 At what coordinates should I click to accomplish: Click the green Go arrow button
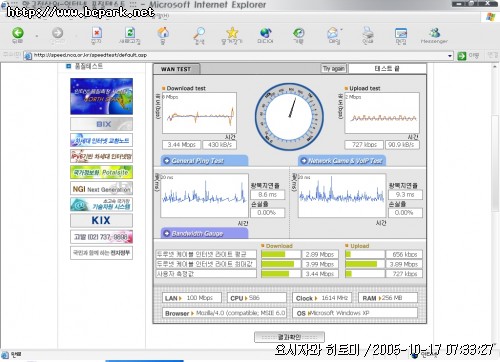pos(462,56)
